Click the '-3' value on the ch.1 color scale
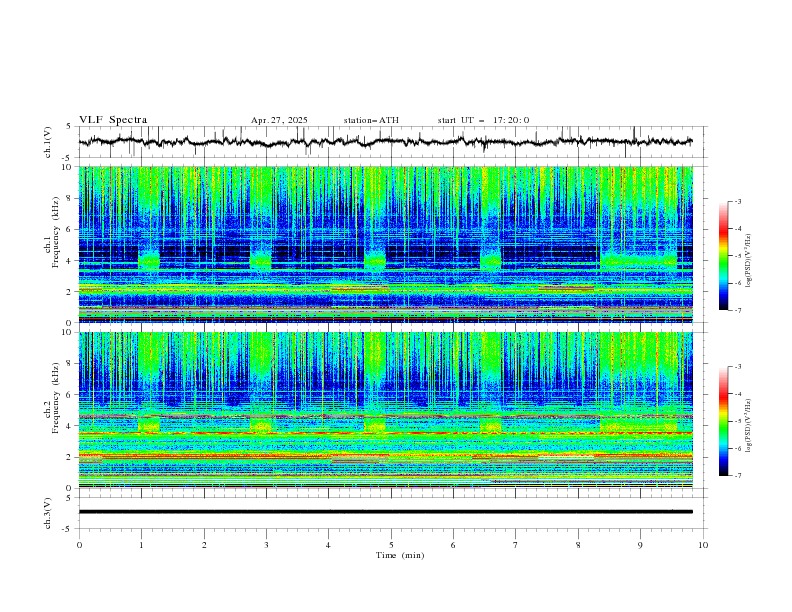This screenshot has height=612, width=792. (737, 202)
